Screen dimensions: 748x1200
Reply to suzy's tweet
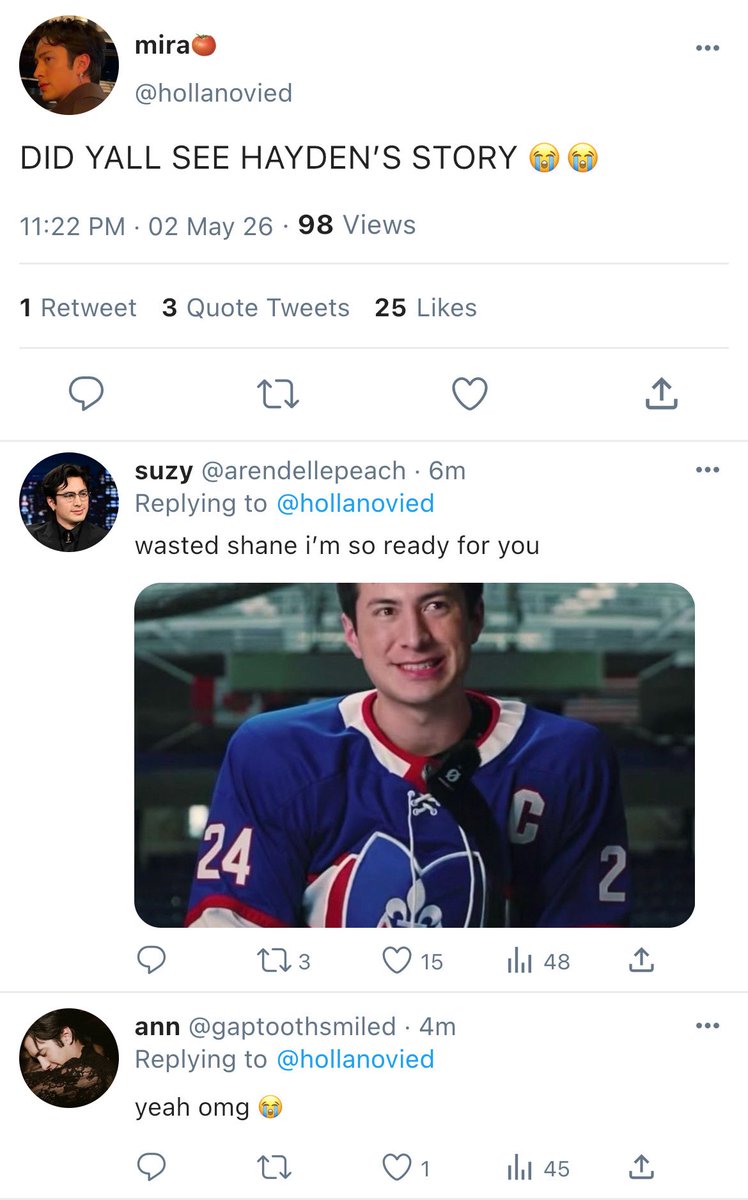pos(150,961)
